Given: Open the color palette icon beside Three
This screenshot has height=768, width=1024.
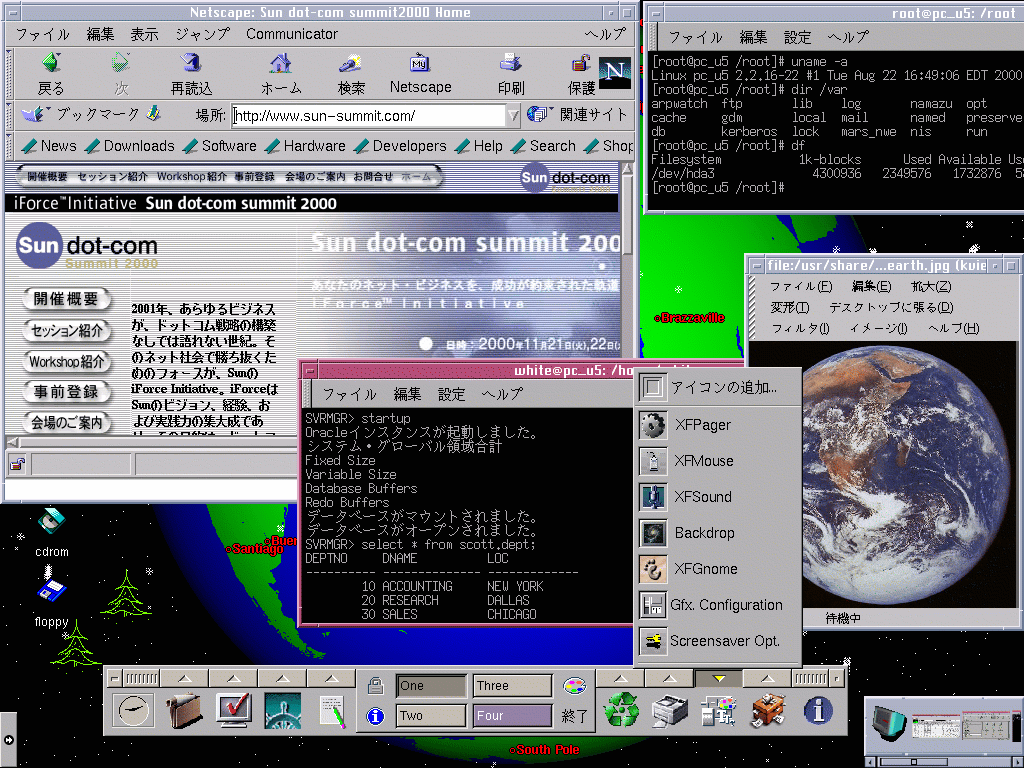Looking at the screenshot, I should click(574, 686).
